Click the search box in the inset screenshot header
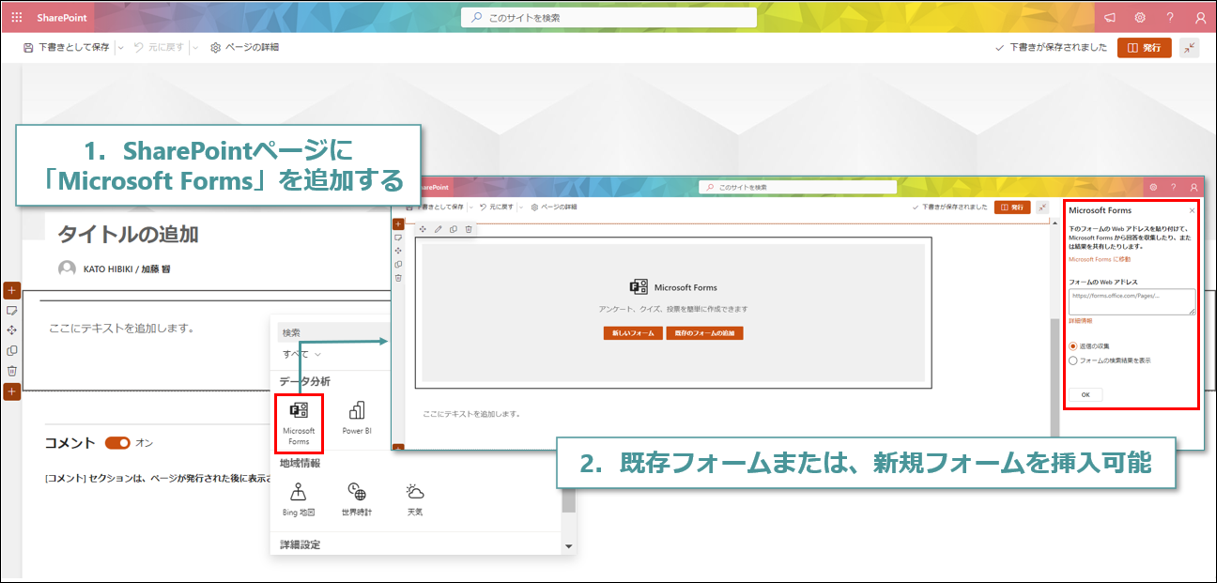The image size is (1217, 583). 797,187
